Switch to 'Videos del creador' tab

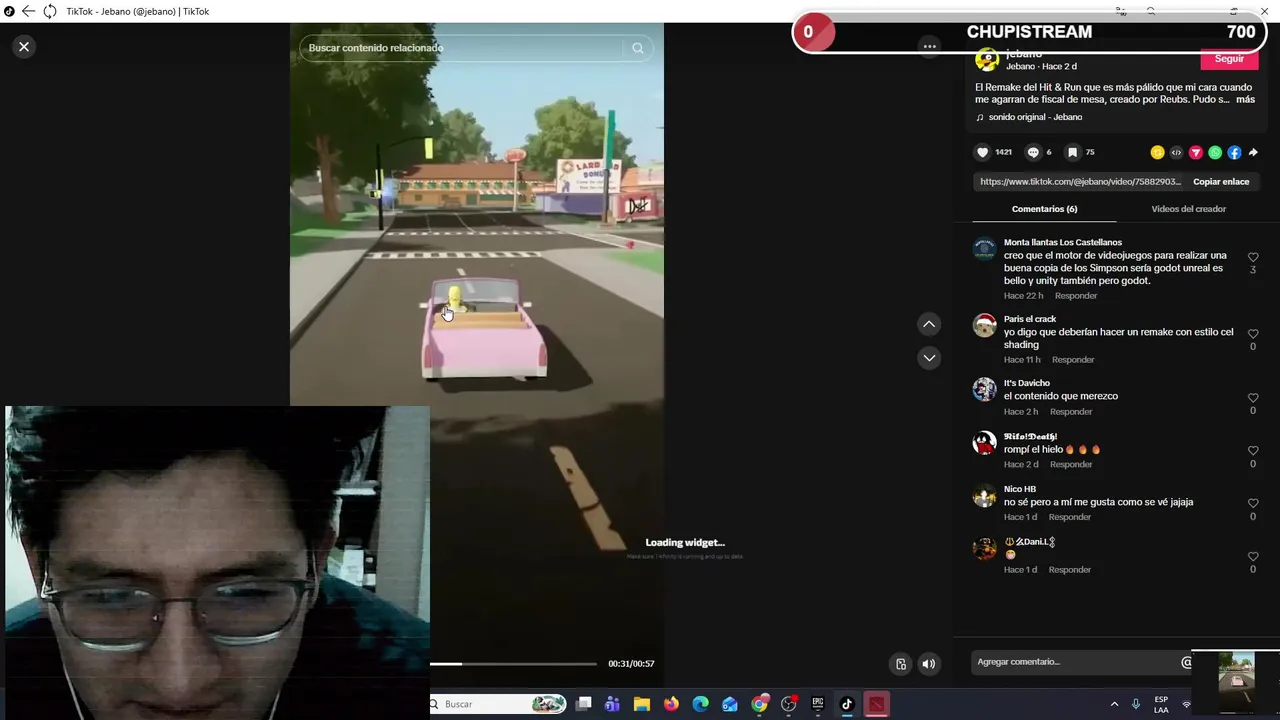pyautogui.click(x=1188, y=209)
